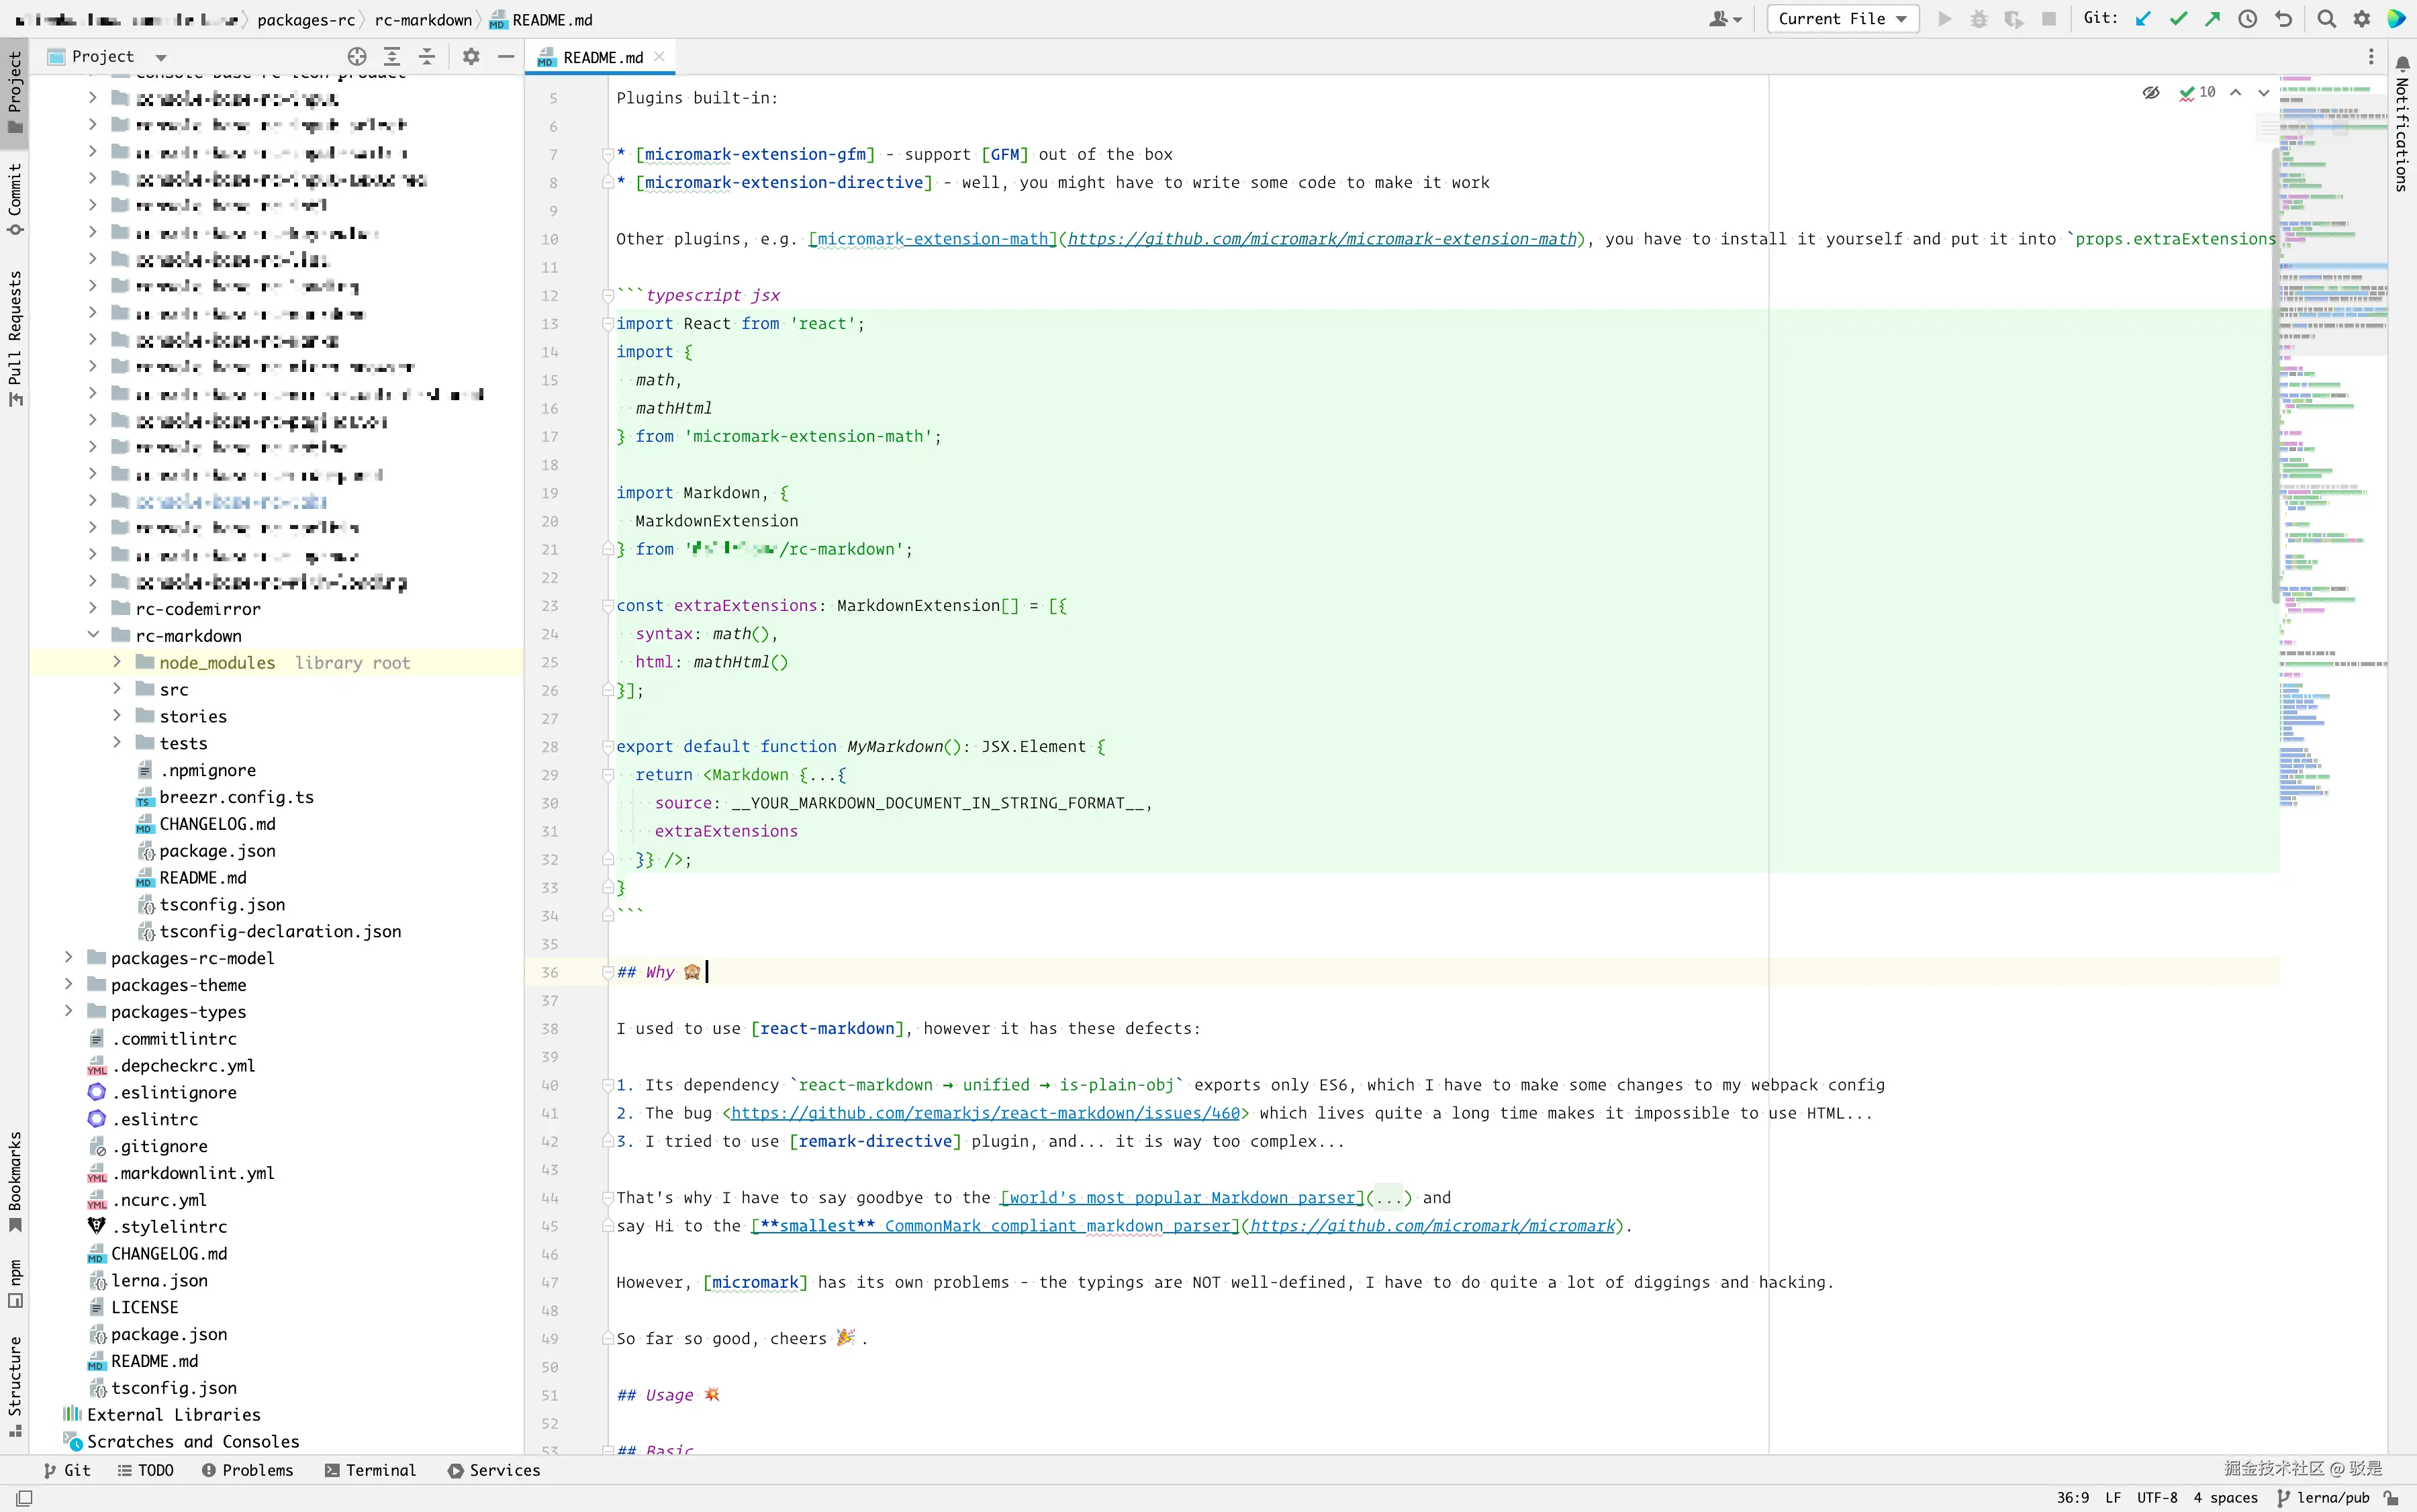Toggle the reader mode eye icon

(2151, 92)
